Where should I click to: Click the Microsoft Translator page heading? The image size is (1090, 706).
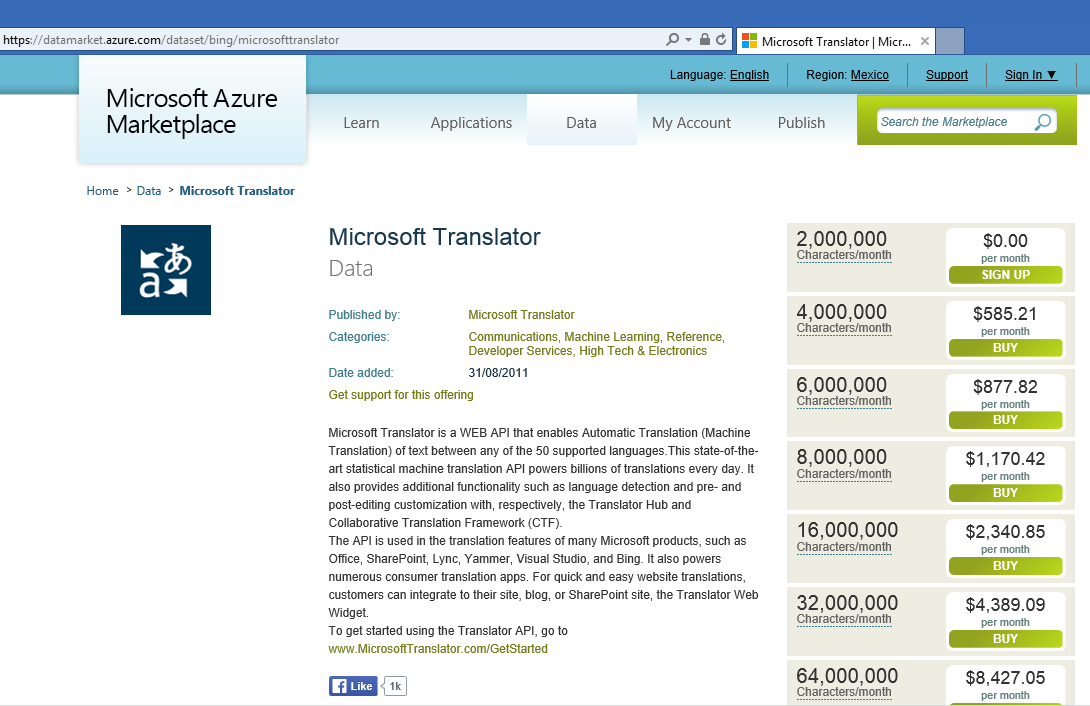coord(434,237)
